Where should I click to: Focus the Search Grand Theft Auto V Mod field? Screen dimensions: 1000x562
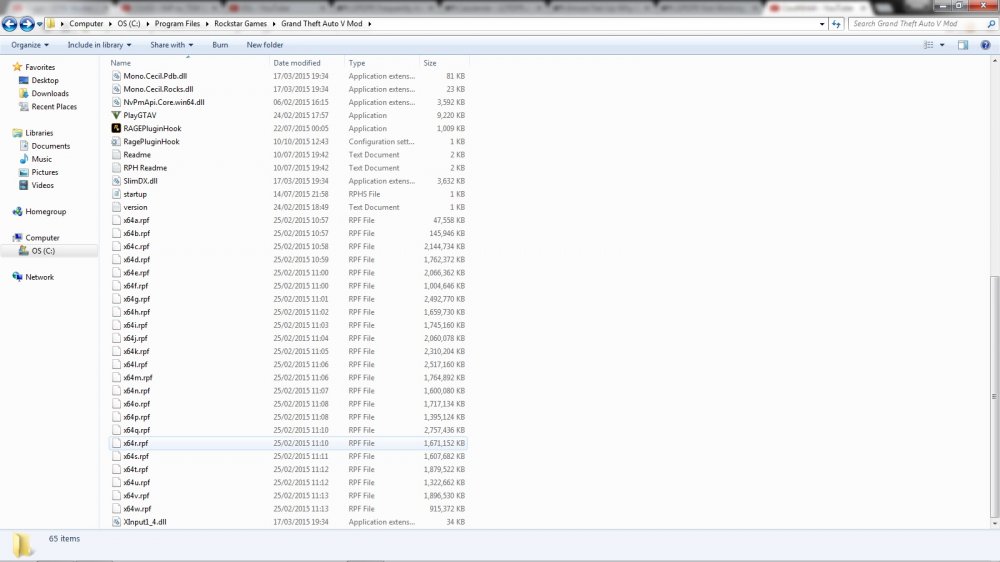[916, 24]
